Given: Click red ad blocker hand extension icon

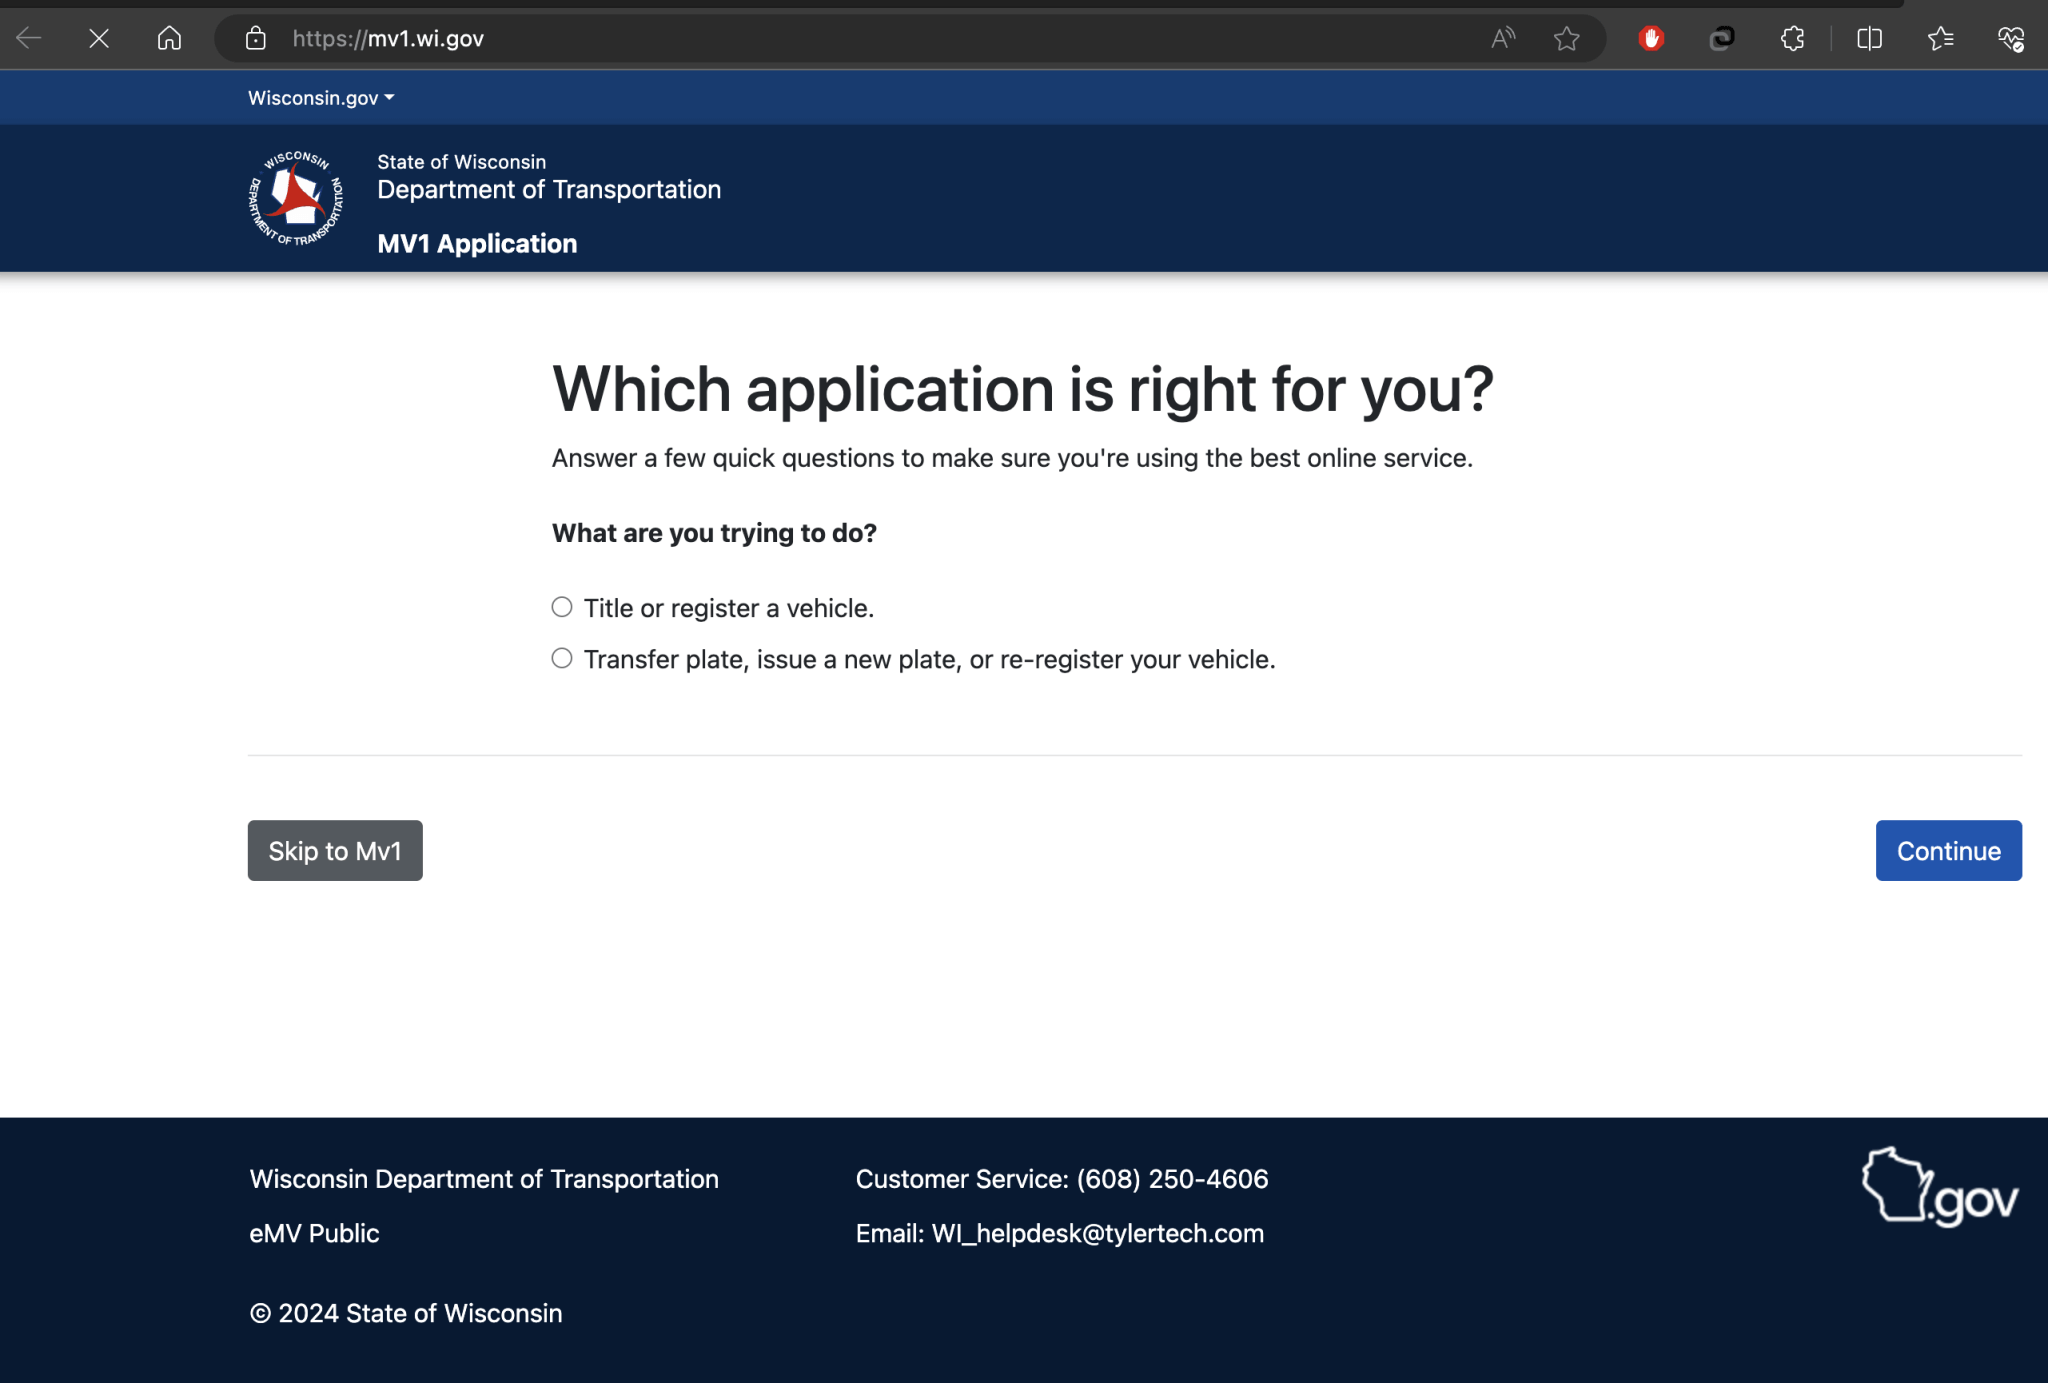Looking at the screenshot, I should pos(1651,39).
